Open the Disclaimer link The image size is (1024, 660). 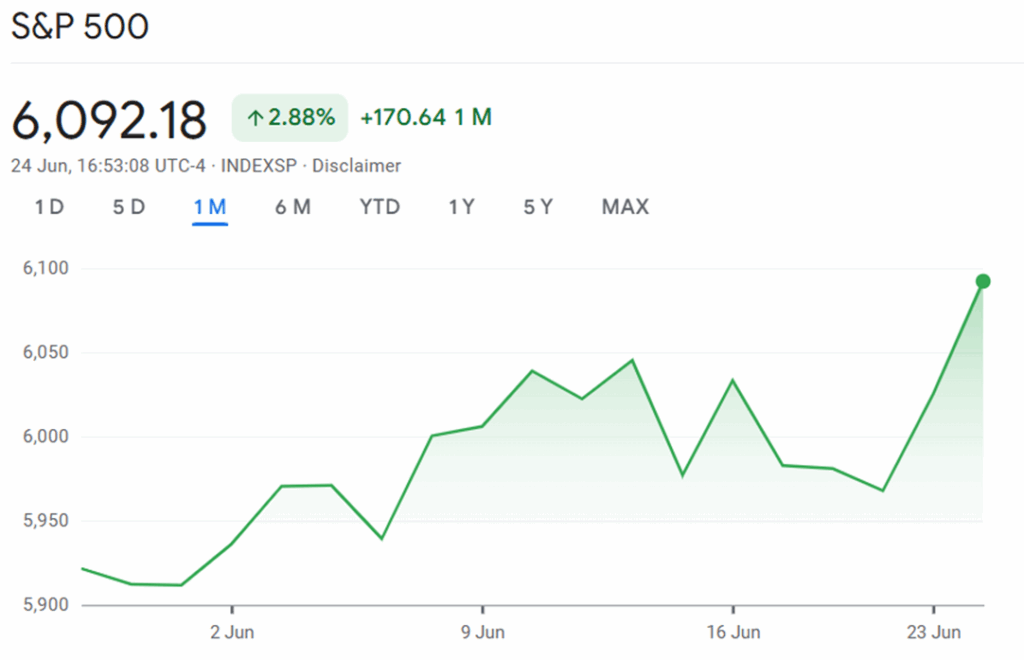[x=357, y=166]
